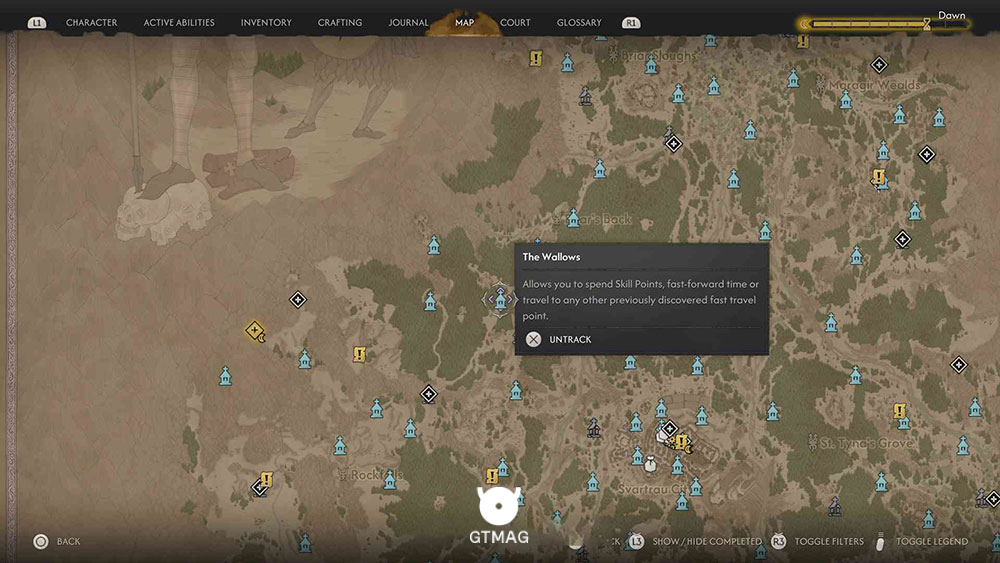Image resolution: width=1000 pixels, height=563 pixels.
Task: Switch to the Court tab
Action: pyautogui.click(x=515, y=22)
